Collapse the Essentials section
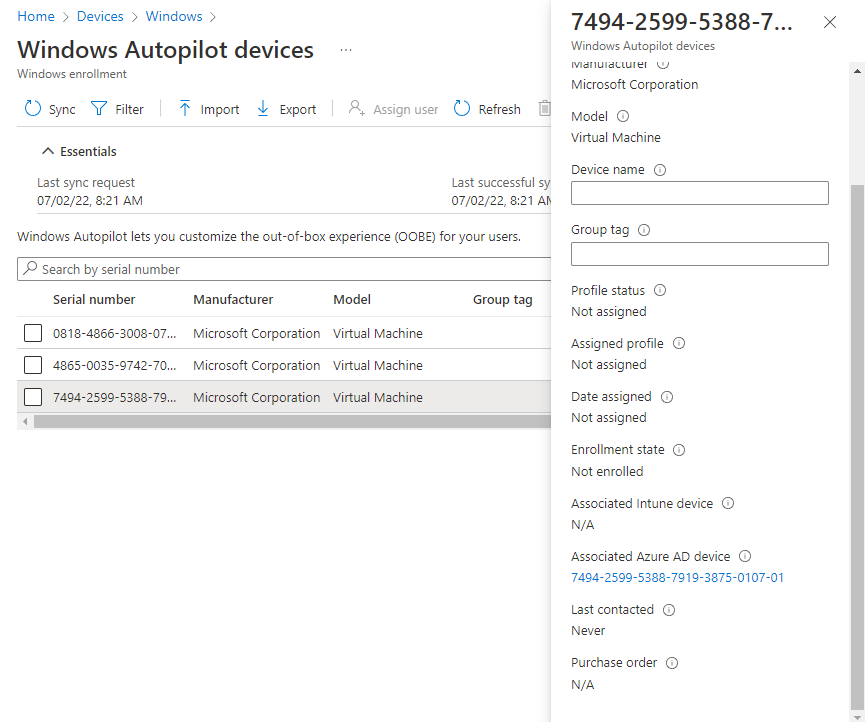Viewport: 865px width, 722px height. click(x=48, y=151)
